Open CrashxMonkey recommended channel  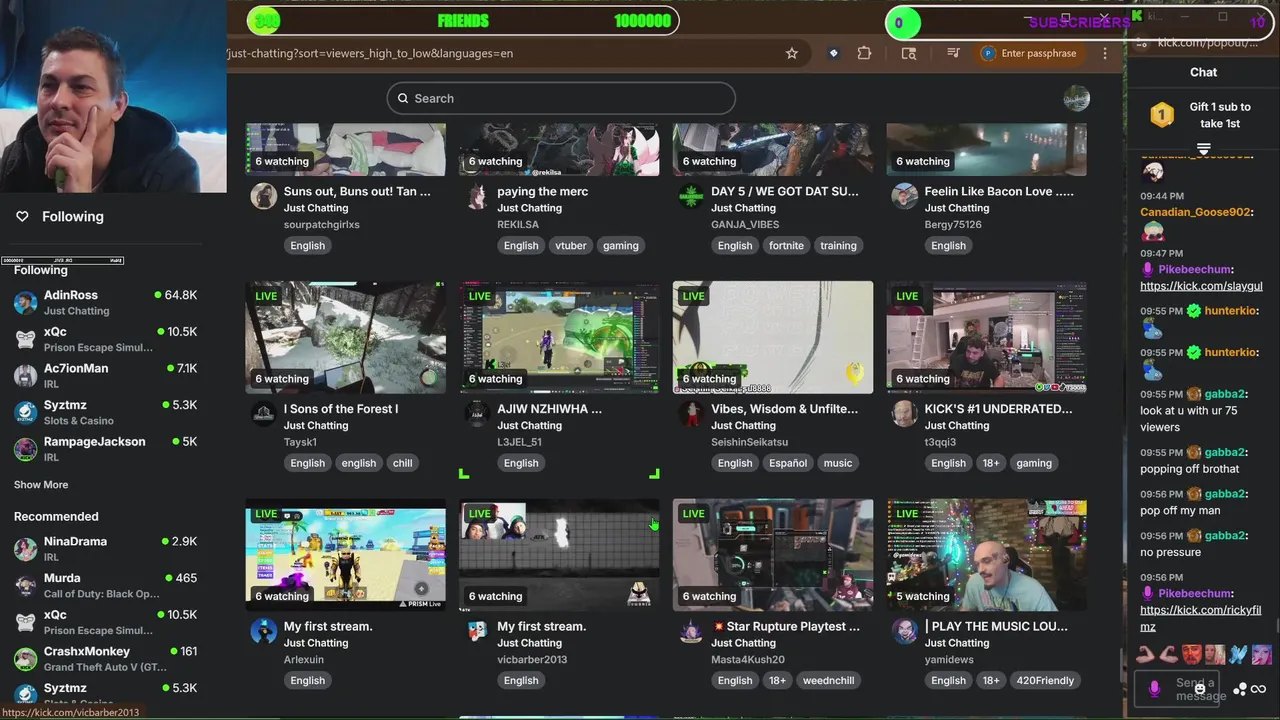105,658
